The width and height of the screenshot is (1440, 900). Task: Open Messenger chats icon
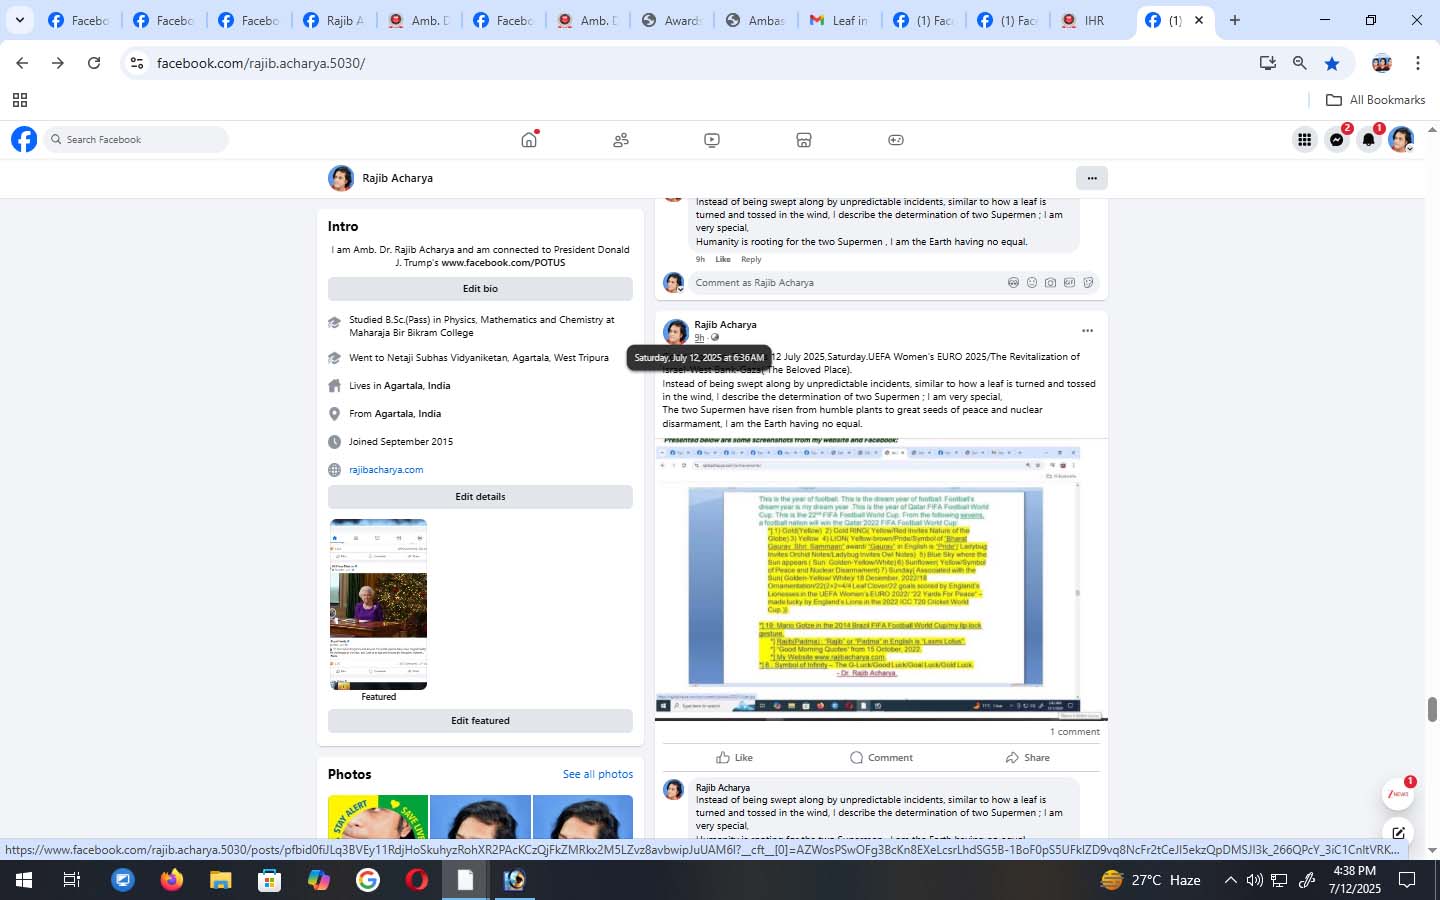click(1337, 140)
